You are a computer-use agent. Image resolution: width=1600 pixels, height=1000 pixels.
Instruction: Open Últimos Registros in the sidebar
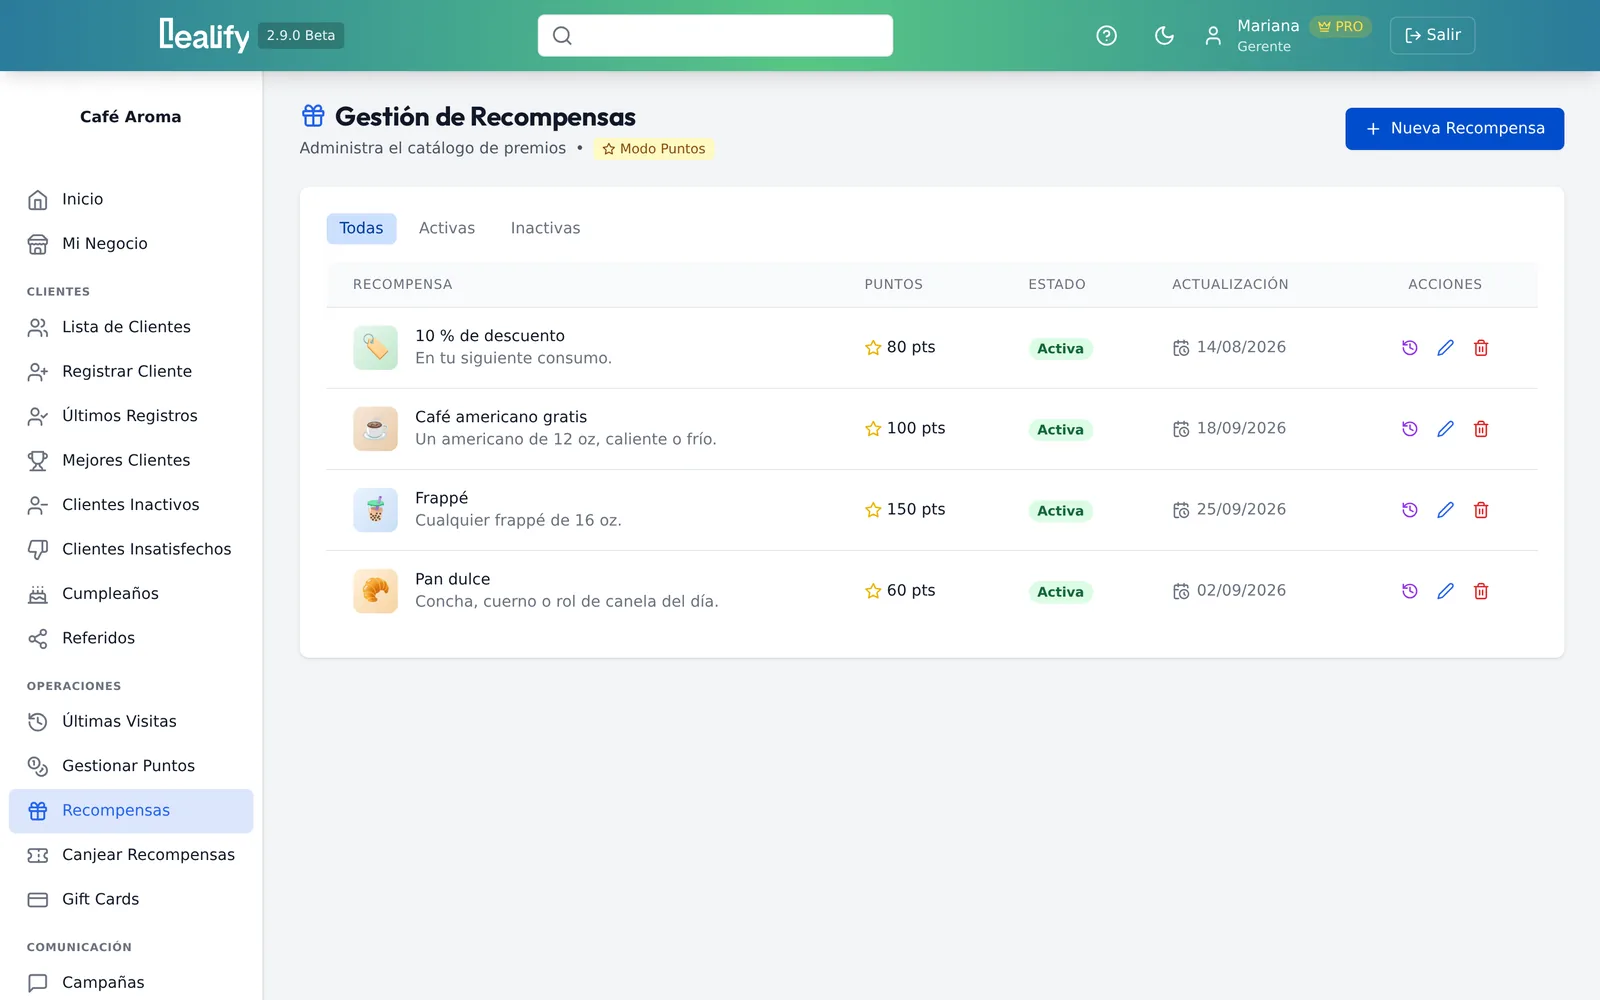(x=131, y=416)
